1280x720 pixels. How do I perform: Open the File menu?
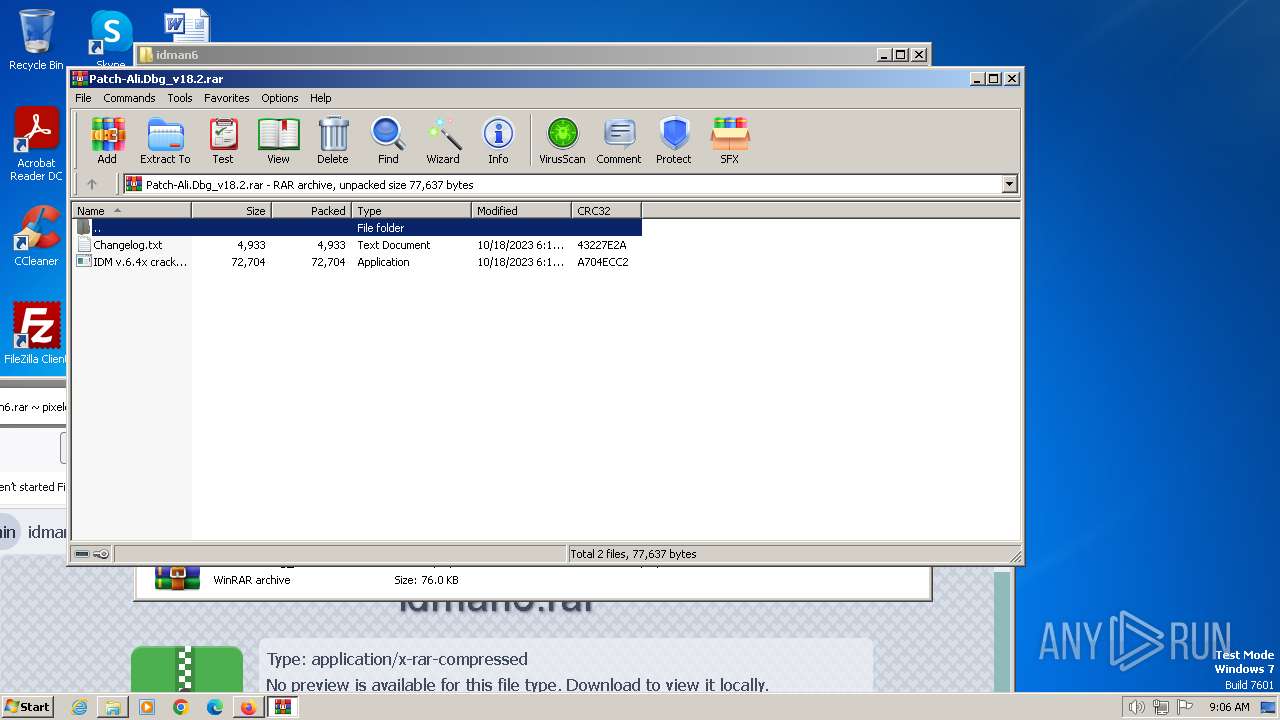[x=83, y=98]
